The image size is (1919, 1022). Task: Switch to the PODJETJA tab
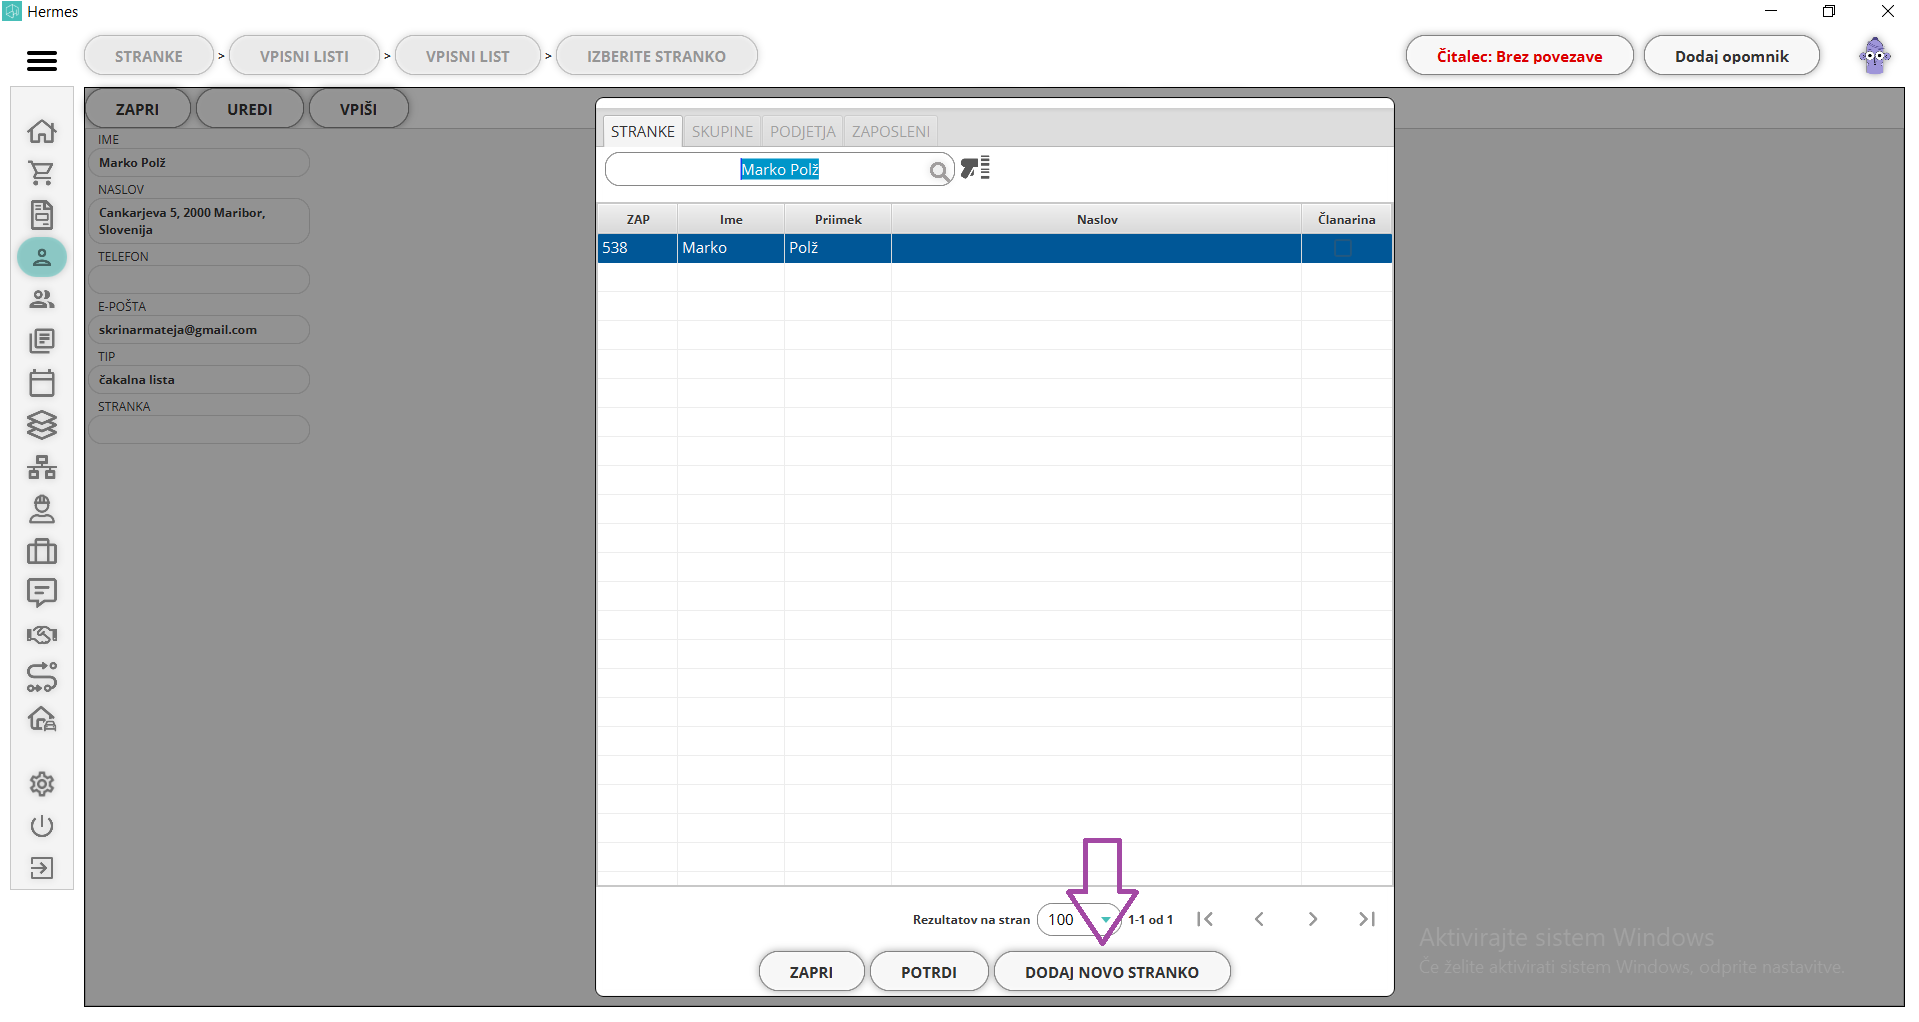803,132
